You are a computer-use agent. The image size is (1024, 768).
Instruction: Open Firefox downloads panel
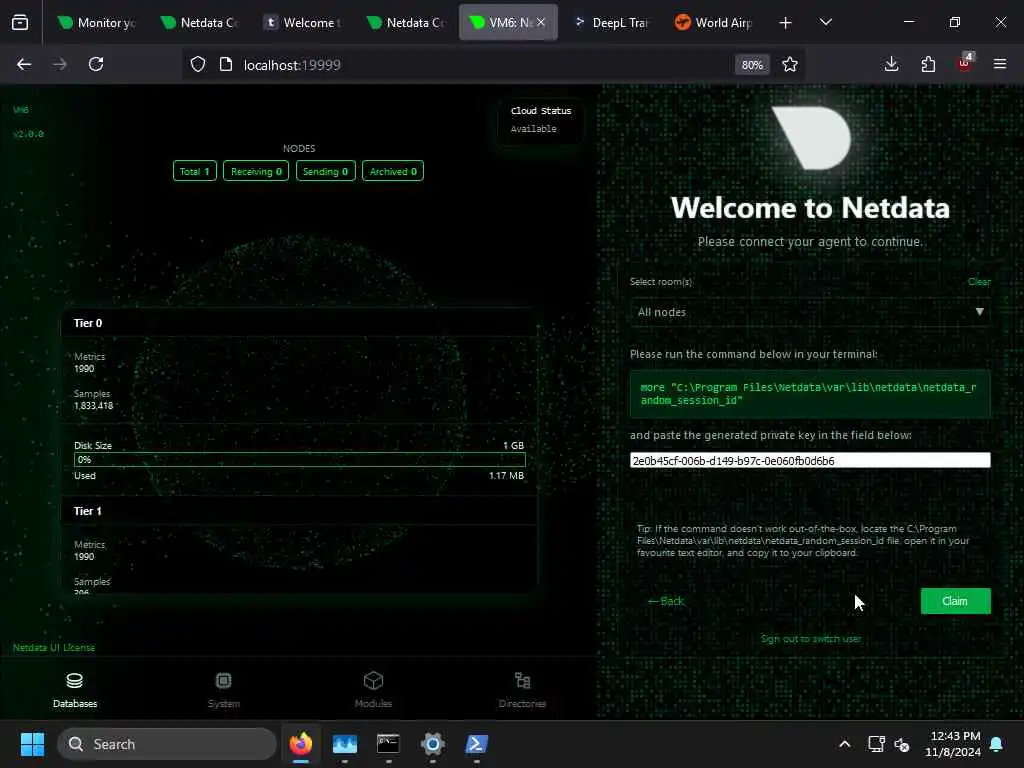tap(891, 64)
